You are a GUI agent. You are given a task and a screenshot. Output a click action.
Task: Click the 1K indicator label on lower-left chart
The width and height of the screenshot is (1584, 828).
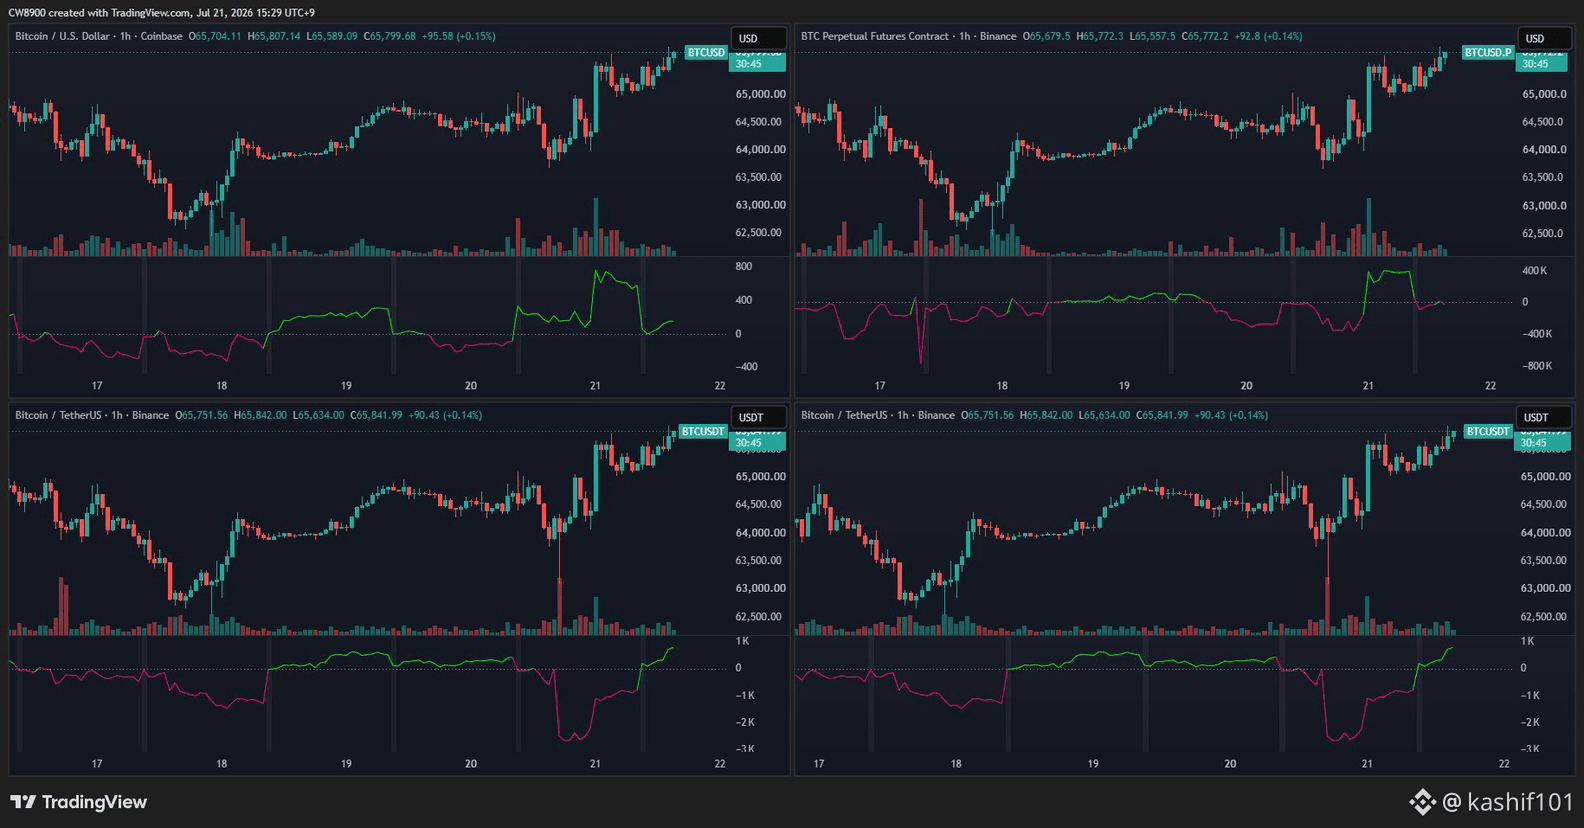[743, 641]
